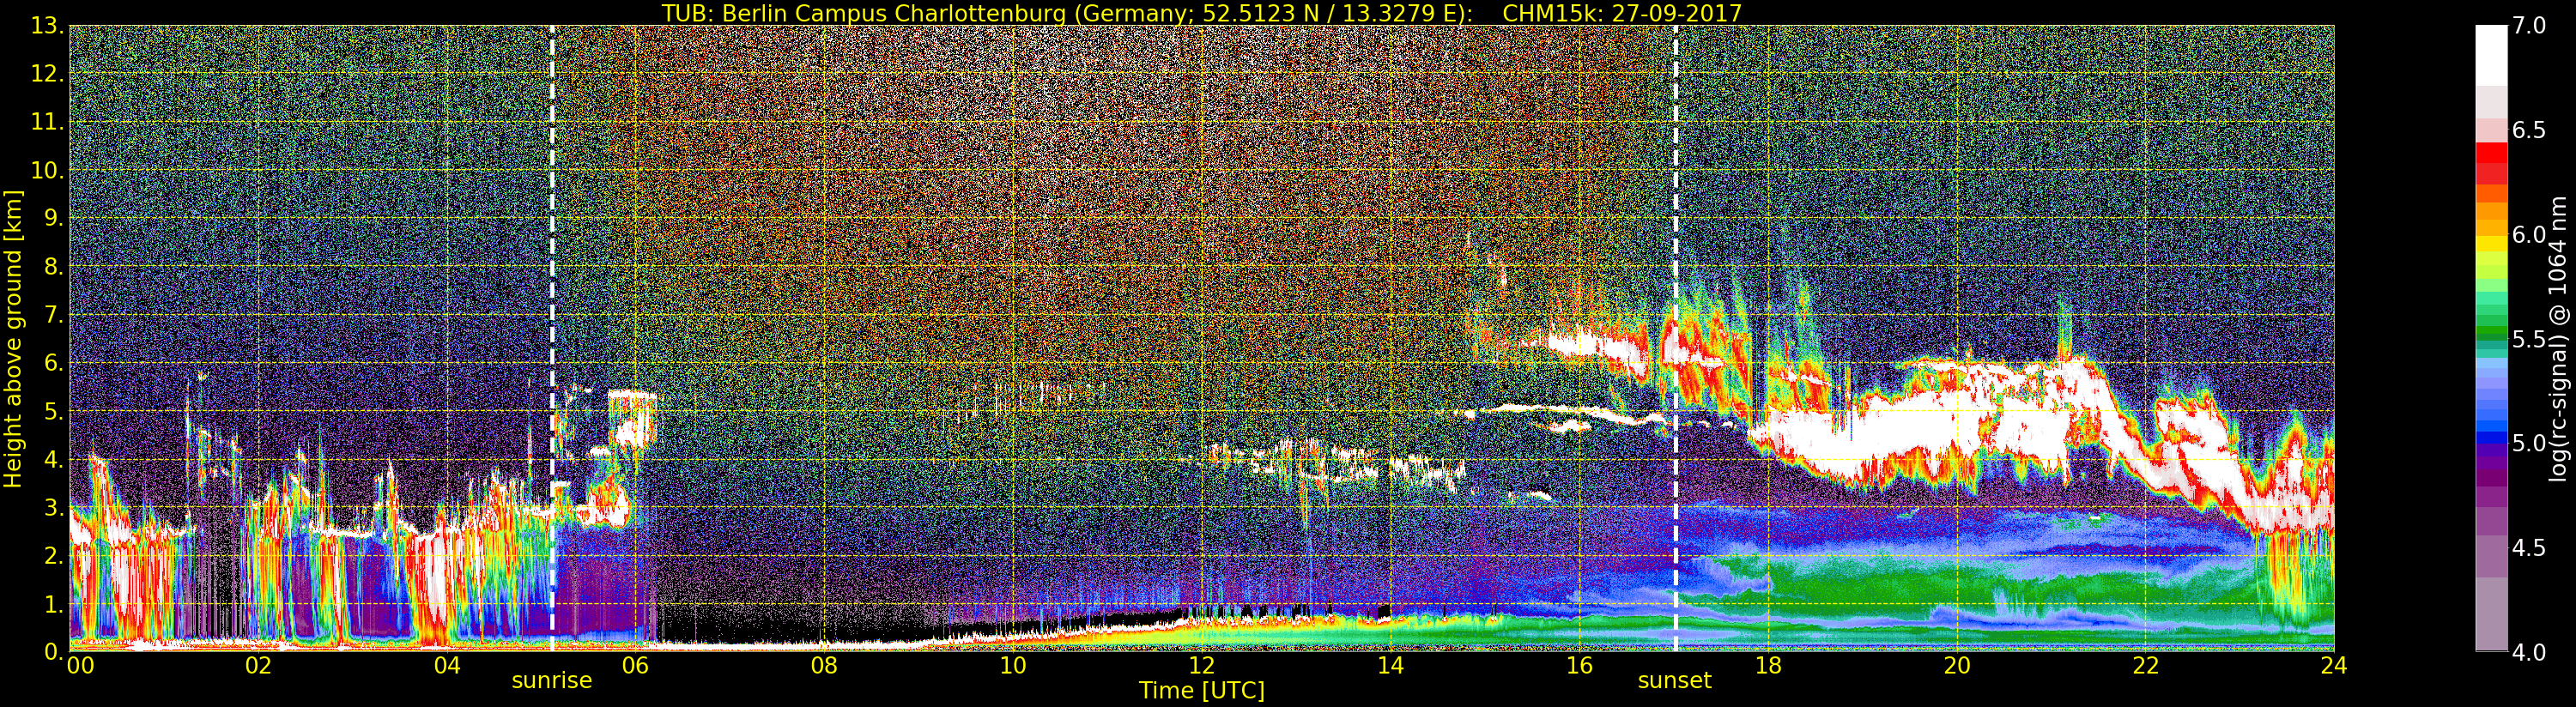
Task: Click the '08' time axis tick label
Action: [824, 665]
